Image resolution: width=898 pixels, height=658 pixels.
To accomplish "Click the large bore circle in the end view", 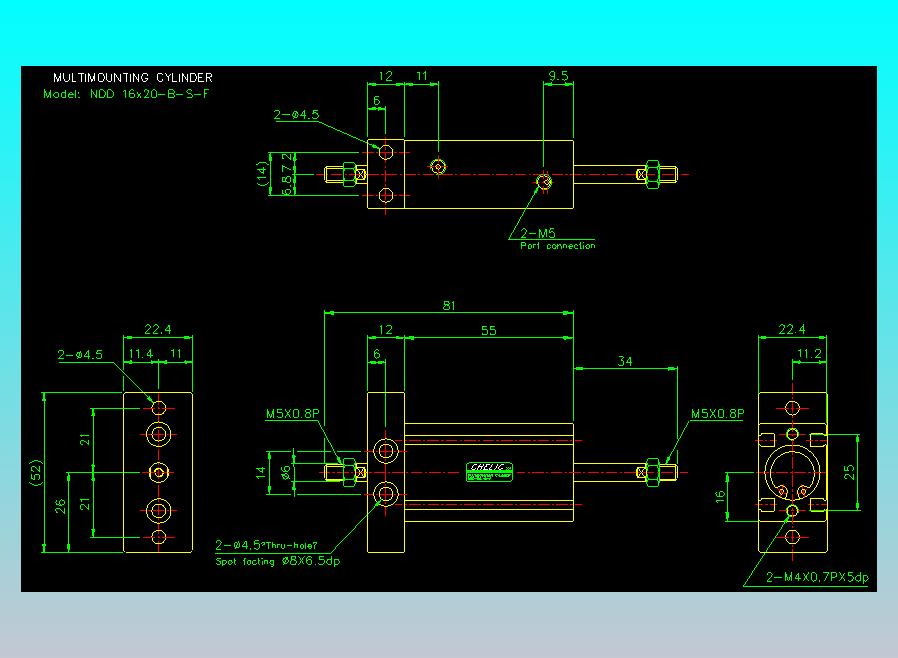I will 792,472.
